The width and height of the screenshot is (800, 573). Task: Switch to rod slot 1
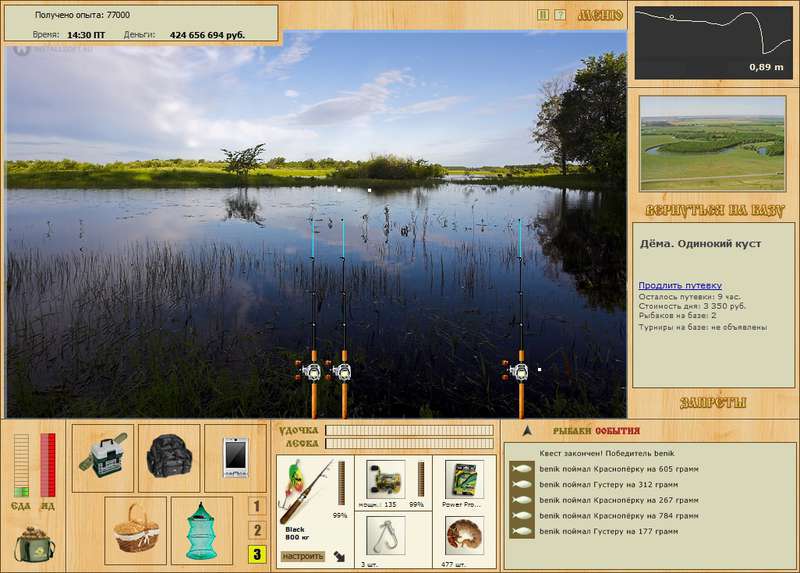(257, 506)
